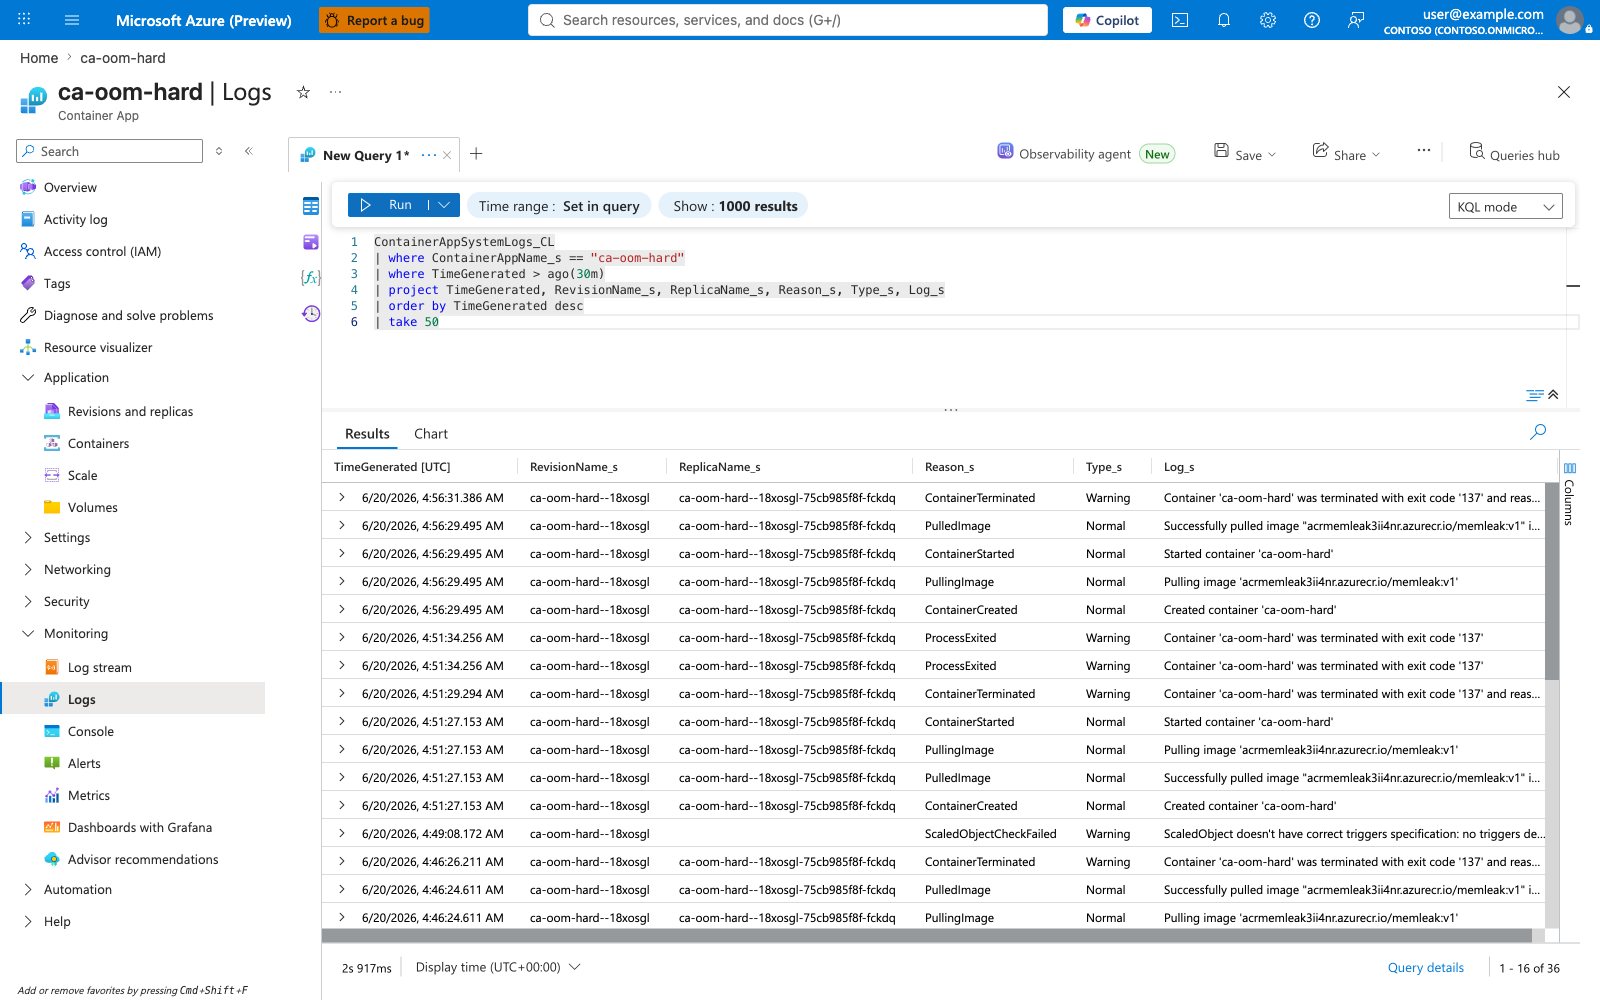Viewport: 1600px width, 1000px height.
Task: Open the help question mark icon
Action: coord(1312,20)
